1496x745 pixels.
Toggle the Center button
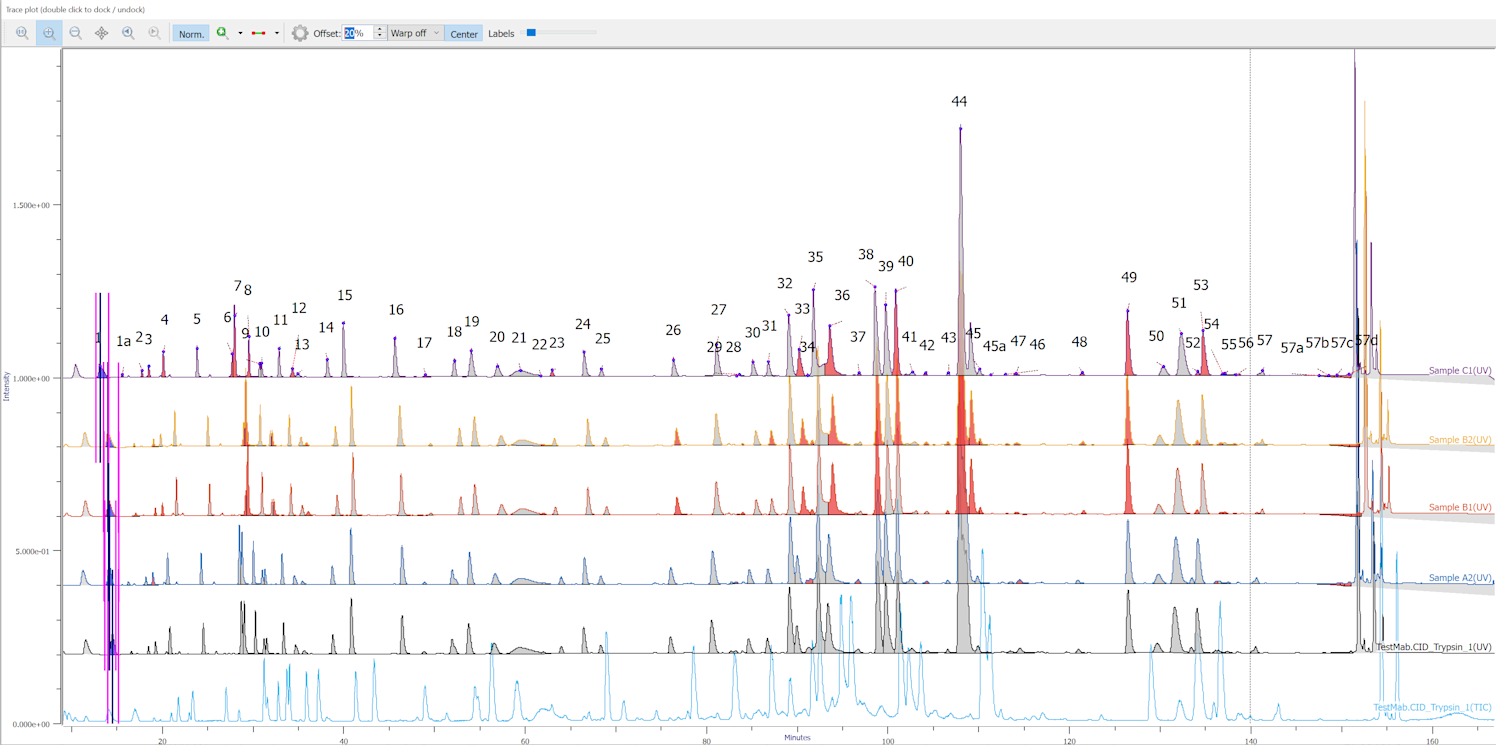[x=463, y=33]
